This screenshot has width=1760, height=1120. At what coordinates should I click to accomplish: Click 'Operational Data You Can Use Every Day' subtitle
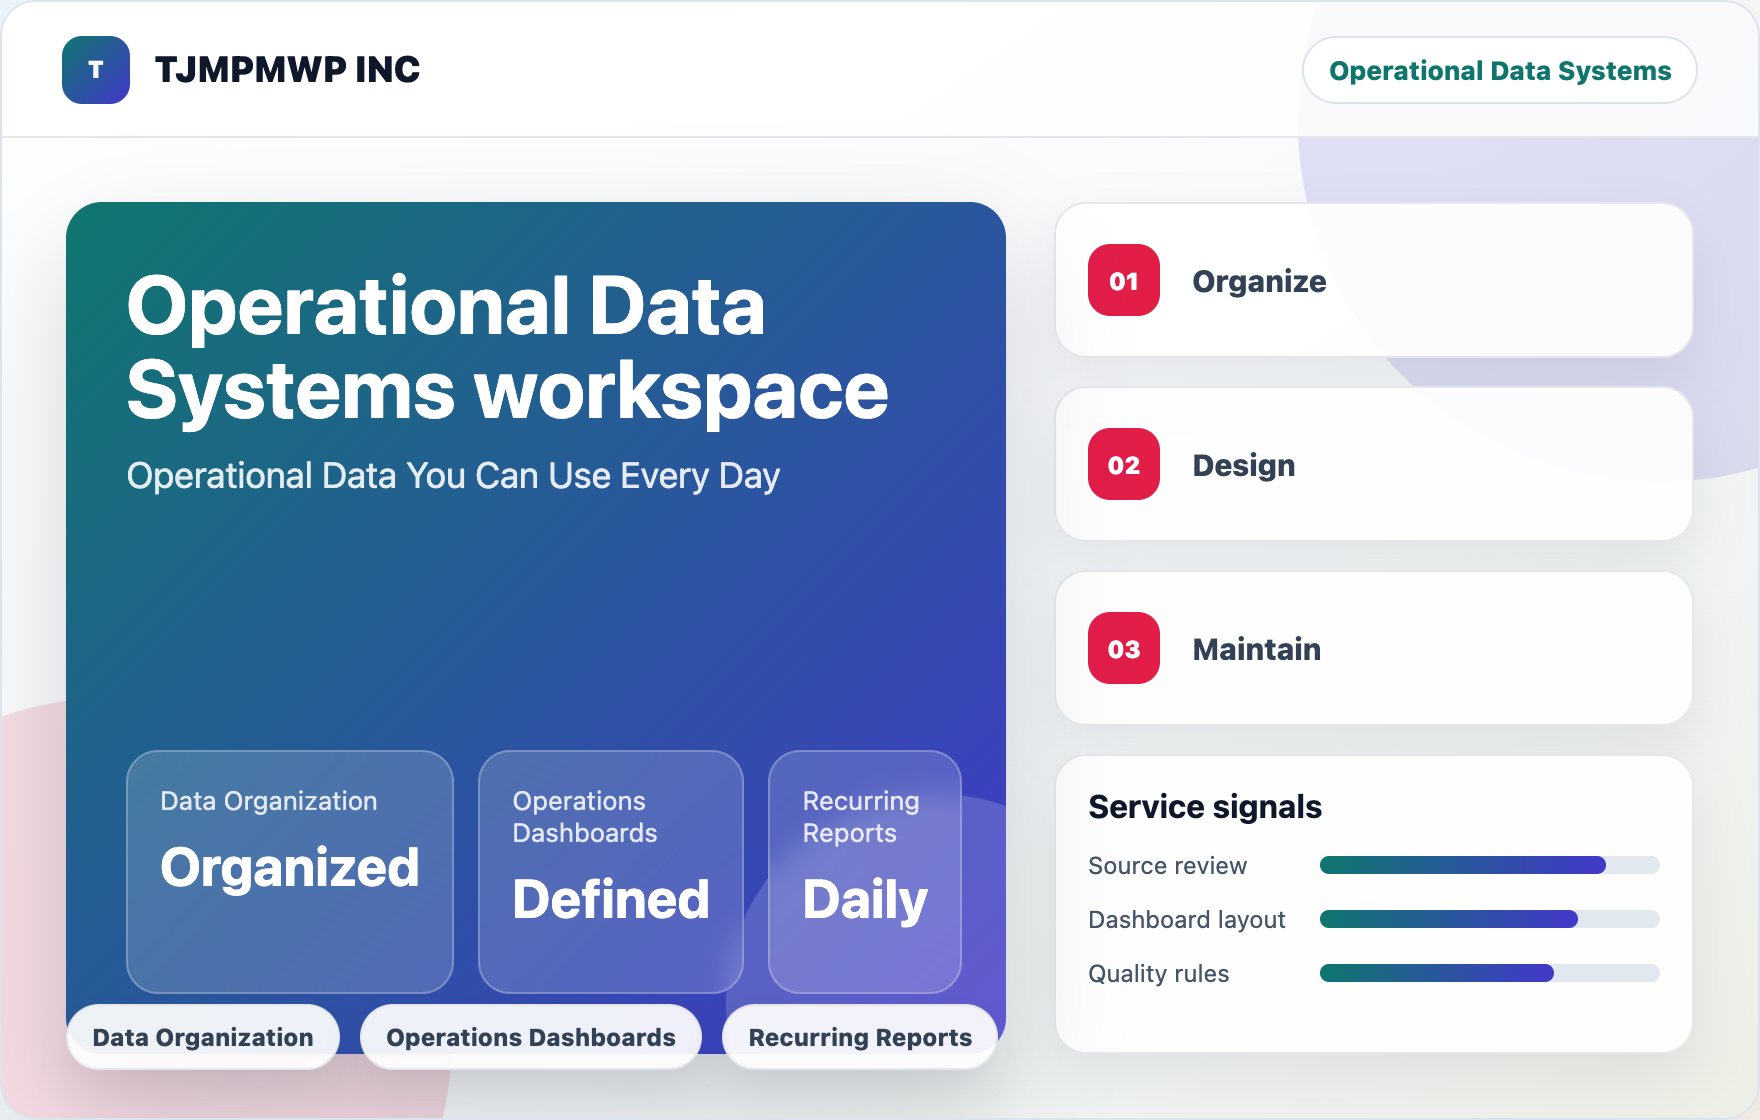pyautogui.click(x=453, y=476)
